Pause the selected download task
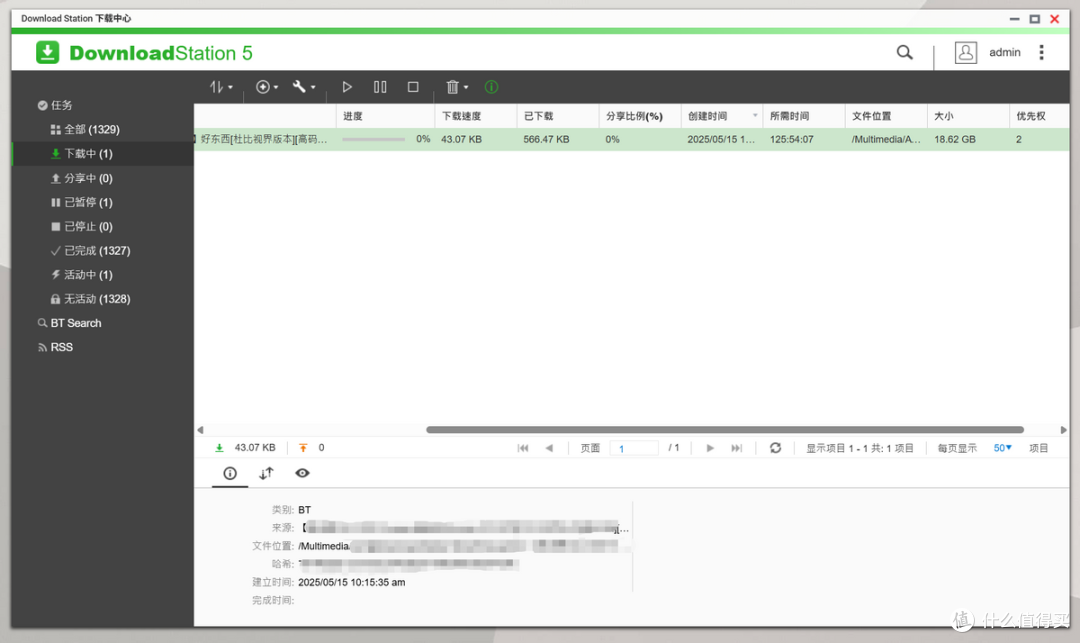The height and width of the screenshot is (643, 1080). click(x=380, y=87)
